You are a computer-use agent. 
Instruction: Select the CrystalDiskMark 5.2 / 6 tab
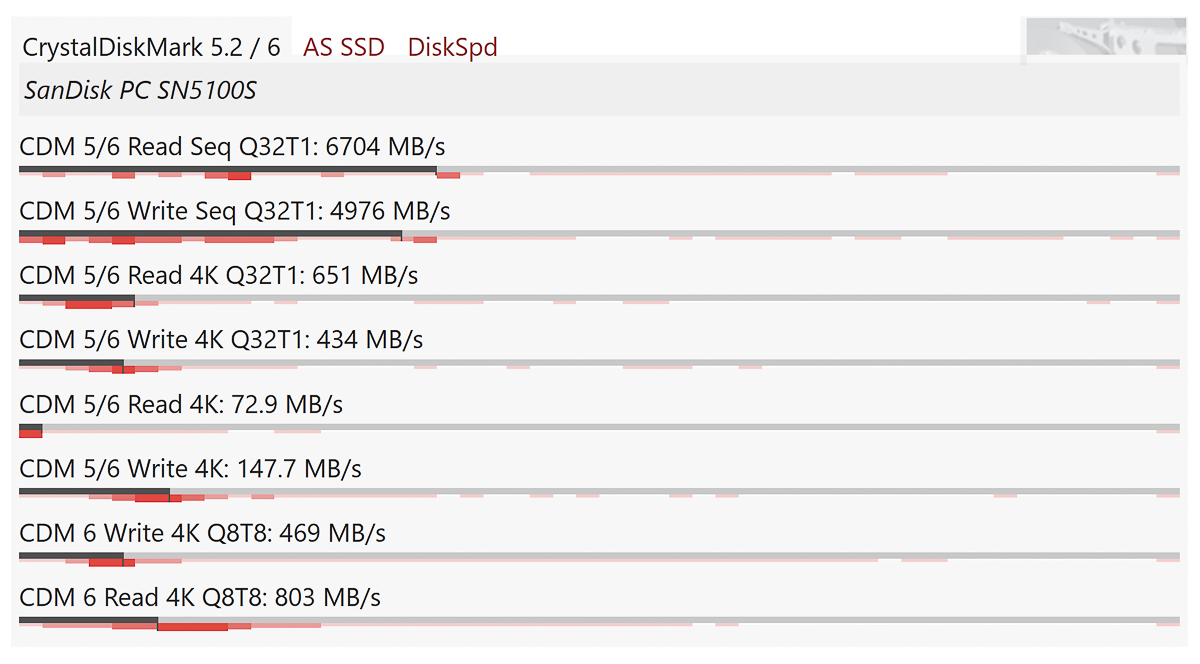pyautogui.click(x=151, y=47)
